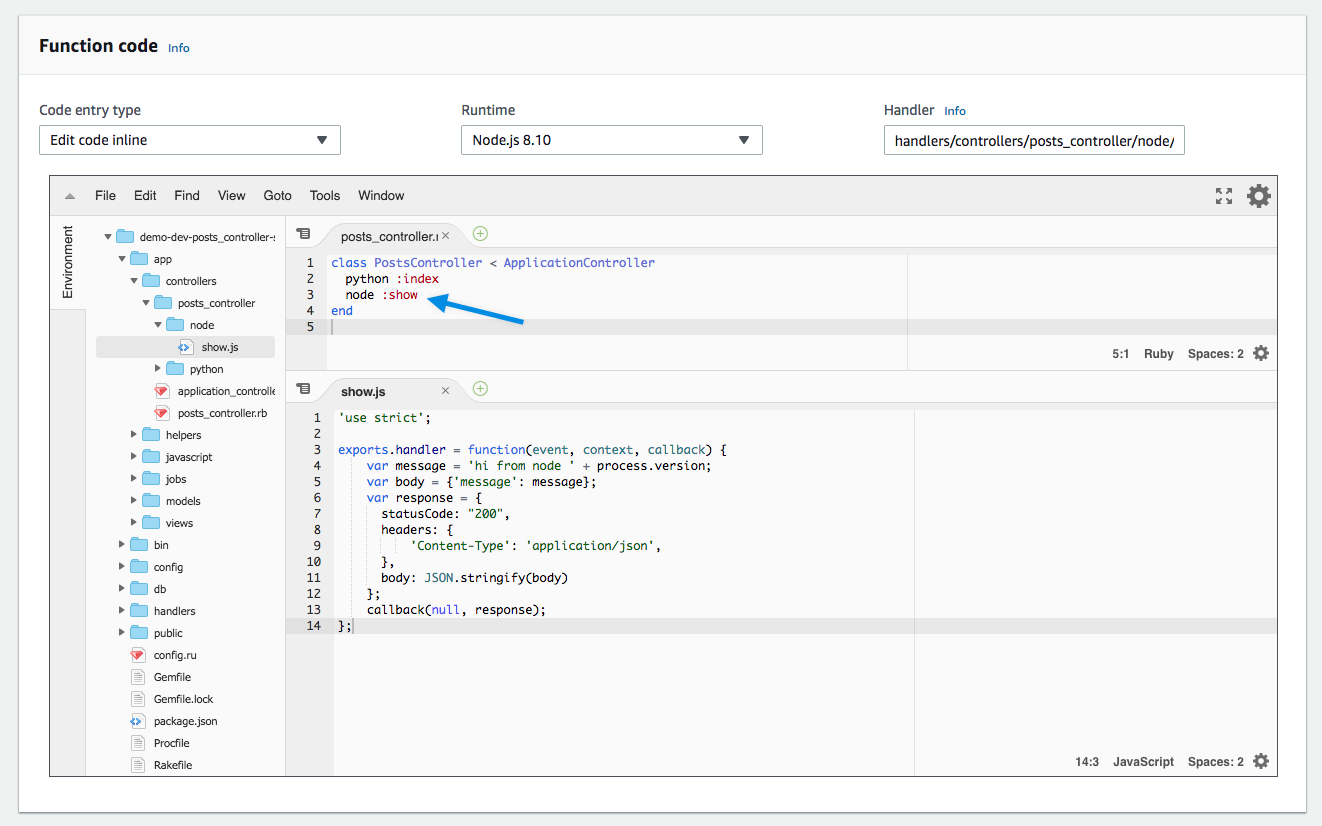Click the Handler input field
Screen dimensions: 1322x826
(1034, 140)
